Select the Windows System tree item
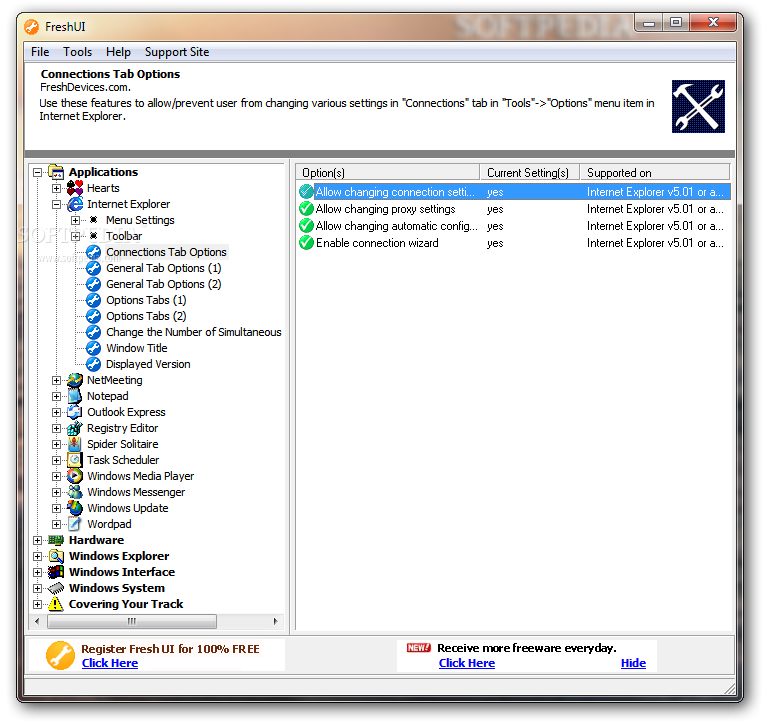Image resolution: width=764 pixels, height=723 pixels. pos(117,588)
